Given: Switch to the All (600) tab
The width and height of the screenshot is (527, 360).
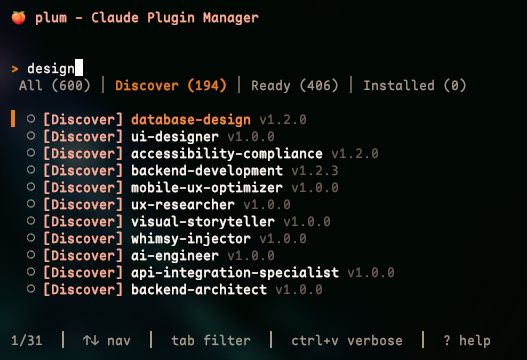Looking at the screenshot, I should [55, 85].
